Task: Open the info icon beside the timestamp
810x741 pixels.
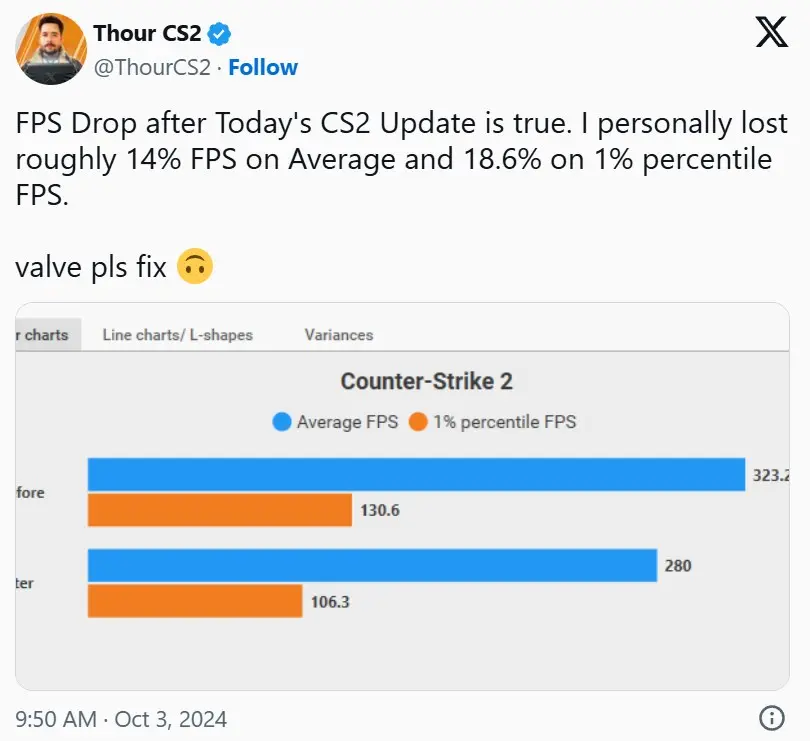Action: (772, 718)
